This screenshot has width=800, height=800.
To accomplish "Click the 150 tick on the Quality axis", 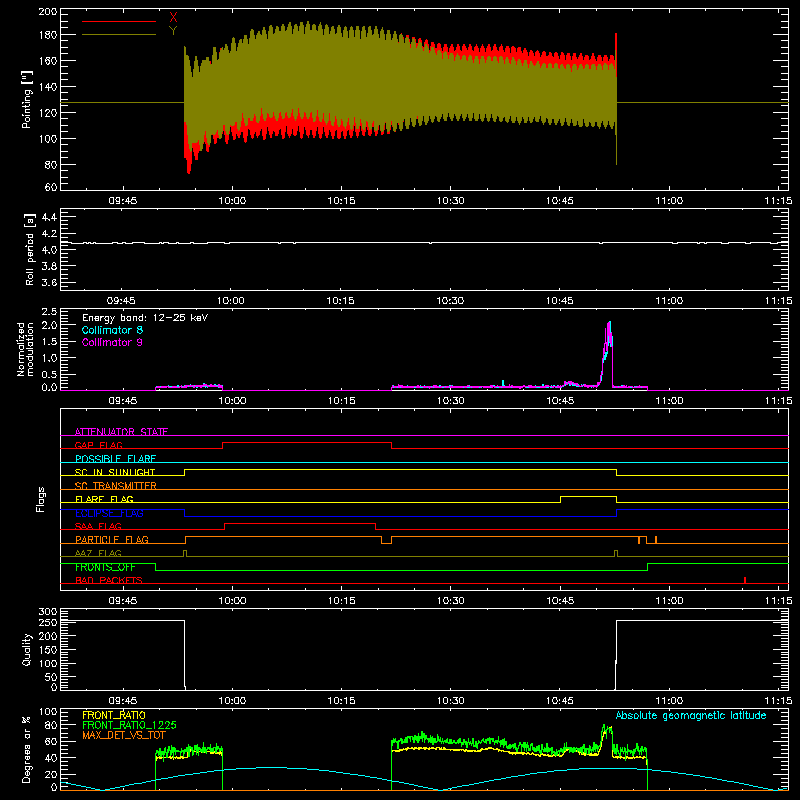I will [48, 650].
